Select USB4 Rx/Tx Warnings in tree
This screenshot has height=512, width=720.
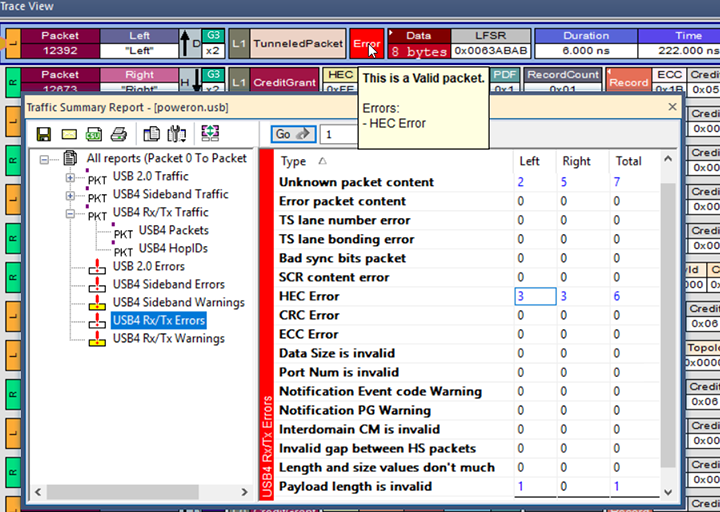click(x=168, y=339)
